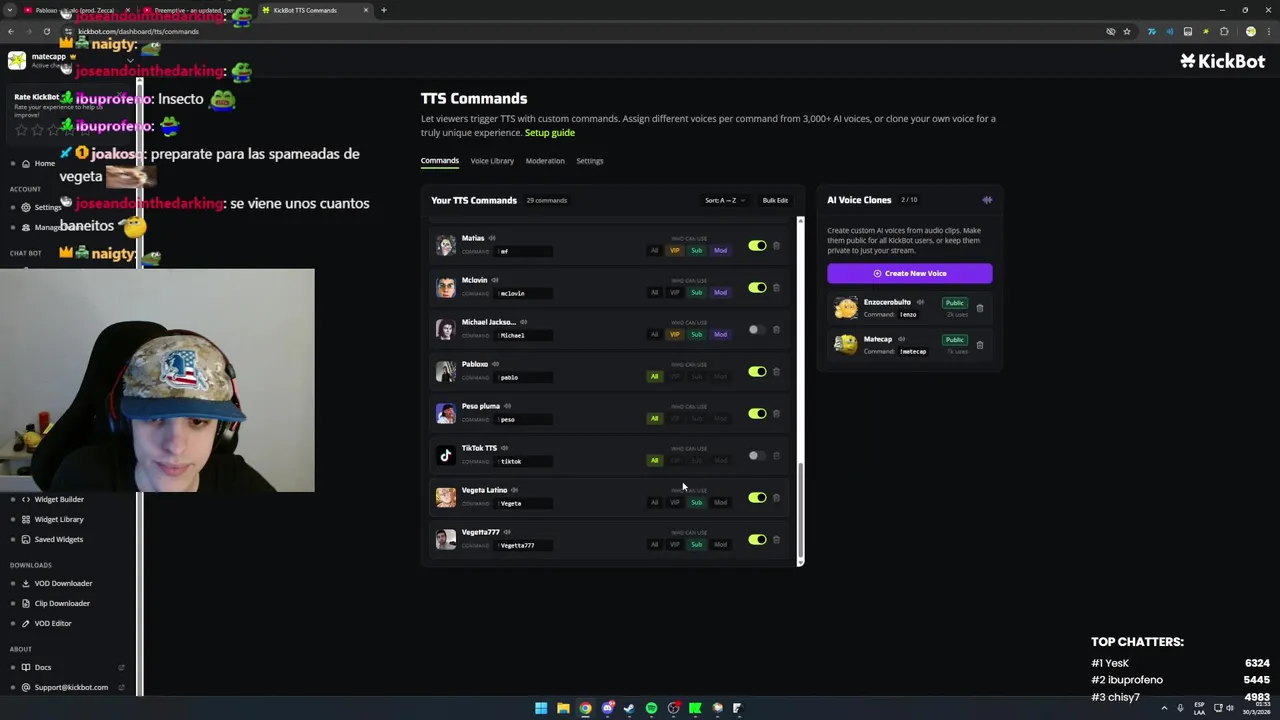The image size is (1280, 720).
Task: Click the AI Voice Clones waveform icon
Action: pyautogui.click(x=987, y=200)
